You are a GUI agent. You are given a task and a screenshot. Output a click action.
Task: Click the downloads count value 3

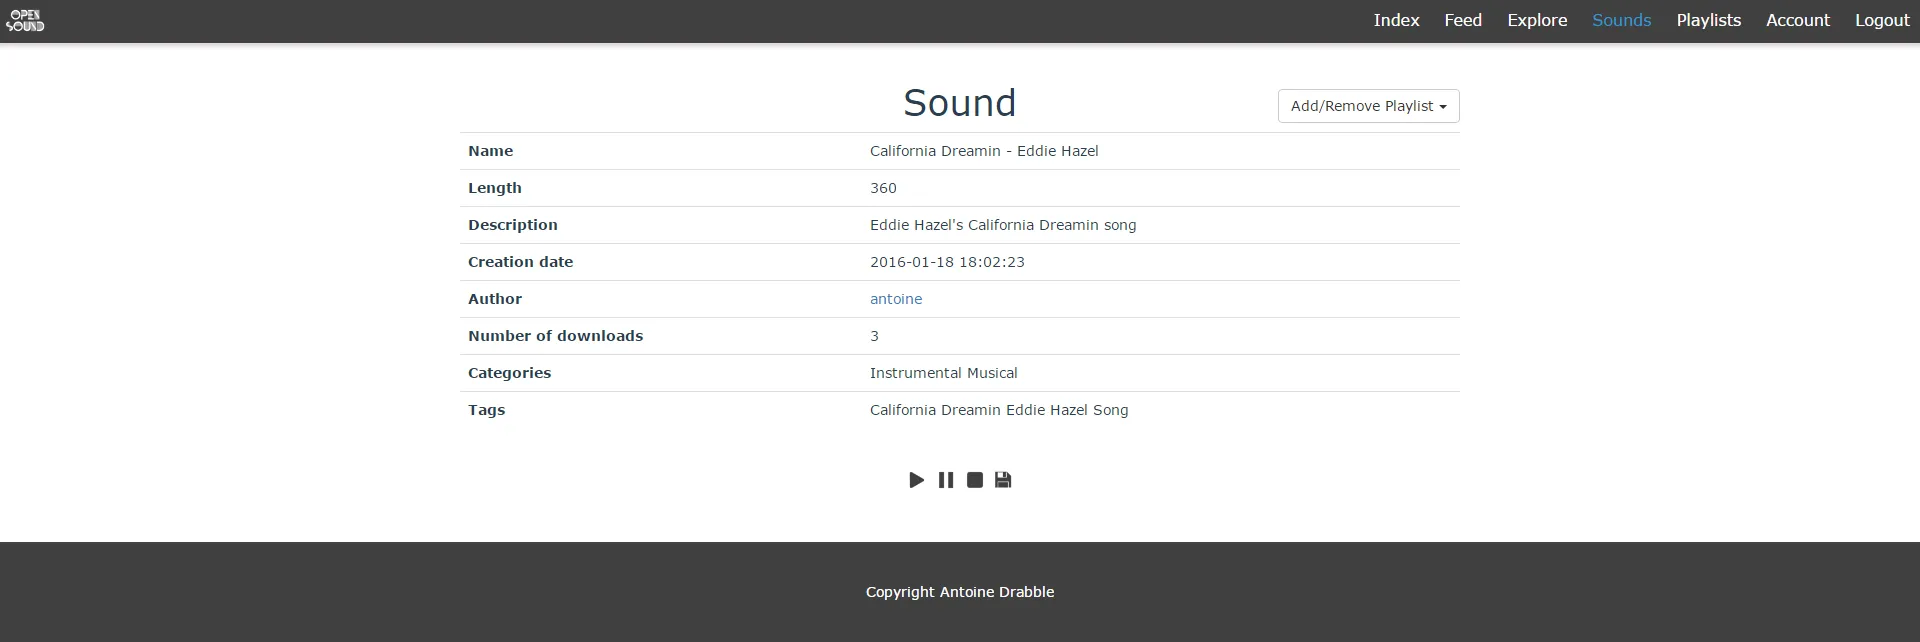coord(874,336)
